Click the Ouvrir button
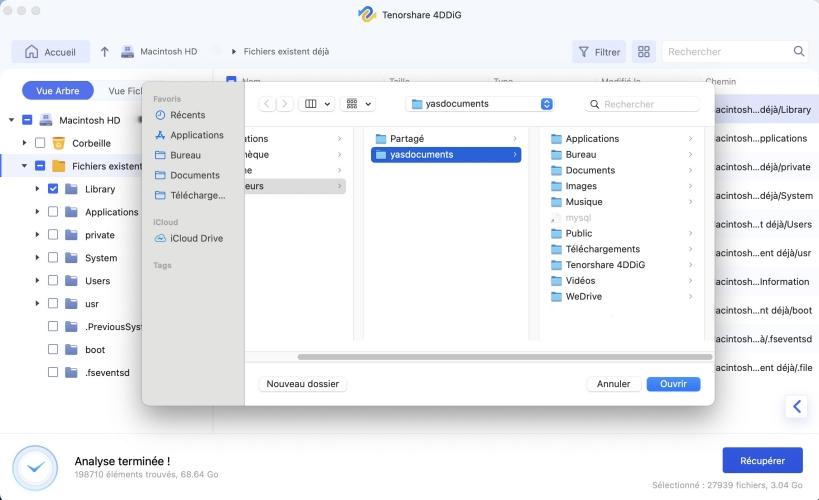 click(673, 384)
